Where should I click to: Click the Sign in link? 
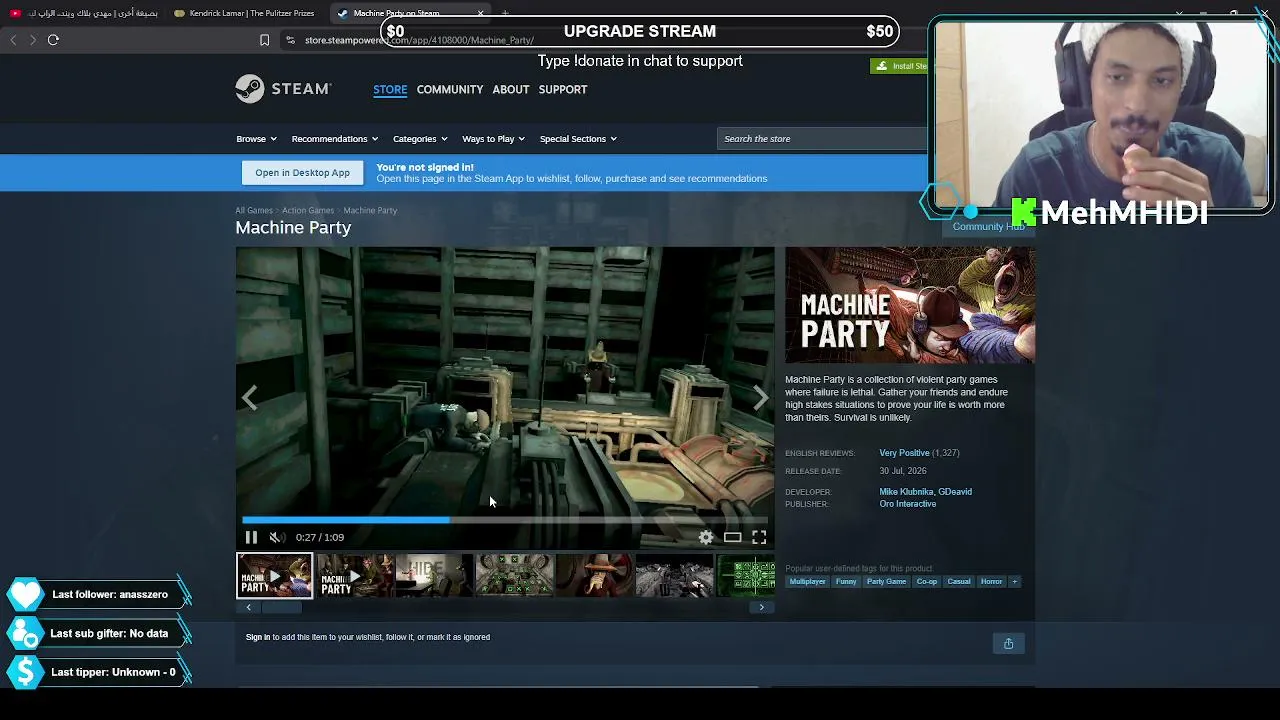point(258,637)
